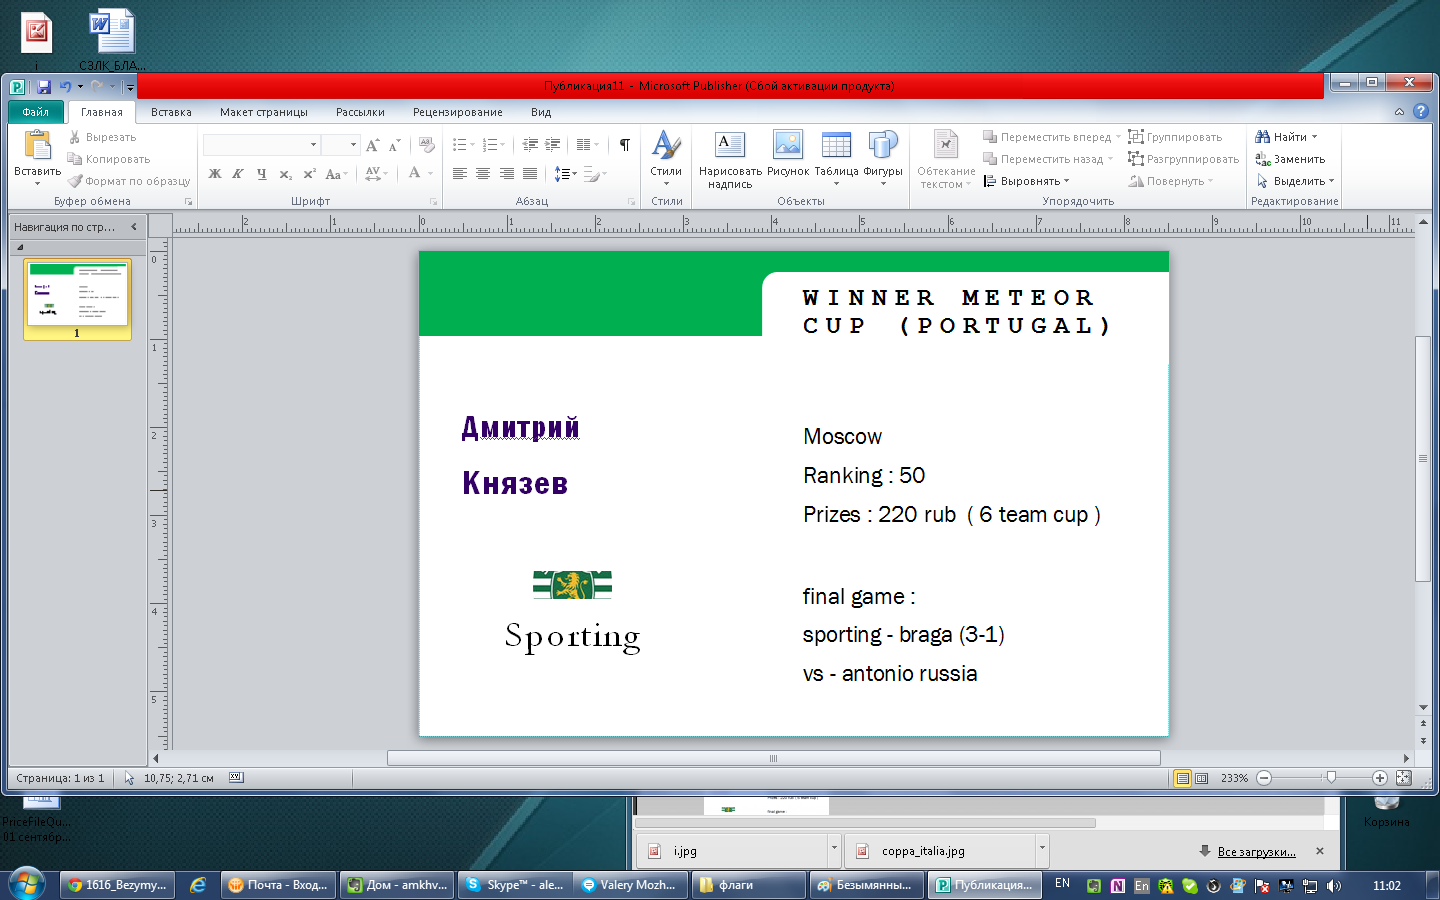The image size is (1440, 900).
Task: Toggle the paragraph marks (¶) button
Action: [x=624, y=145]
